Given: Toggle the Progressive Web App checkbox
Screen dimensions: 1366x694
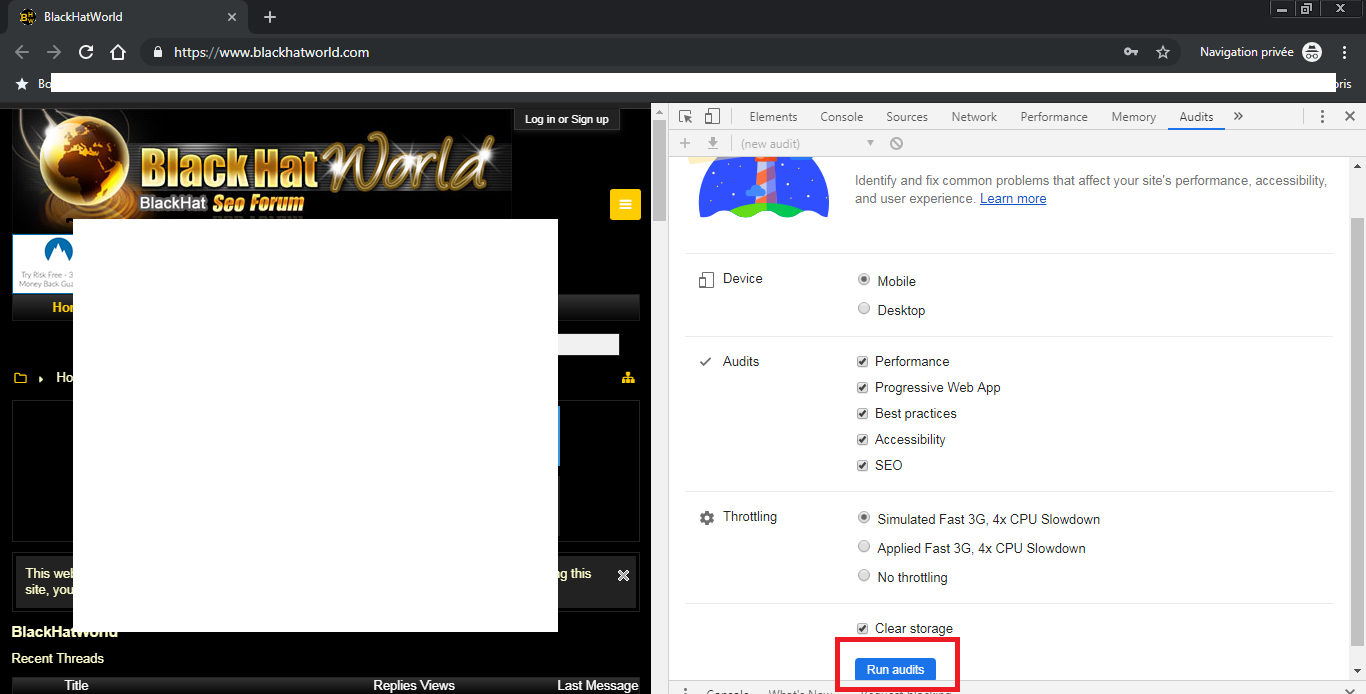Looking at the screenshot, I should click(863, 387).
